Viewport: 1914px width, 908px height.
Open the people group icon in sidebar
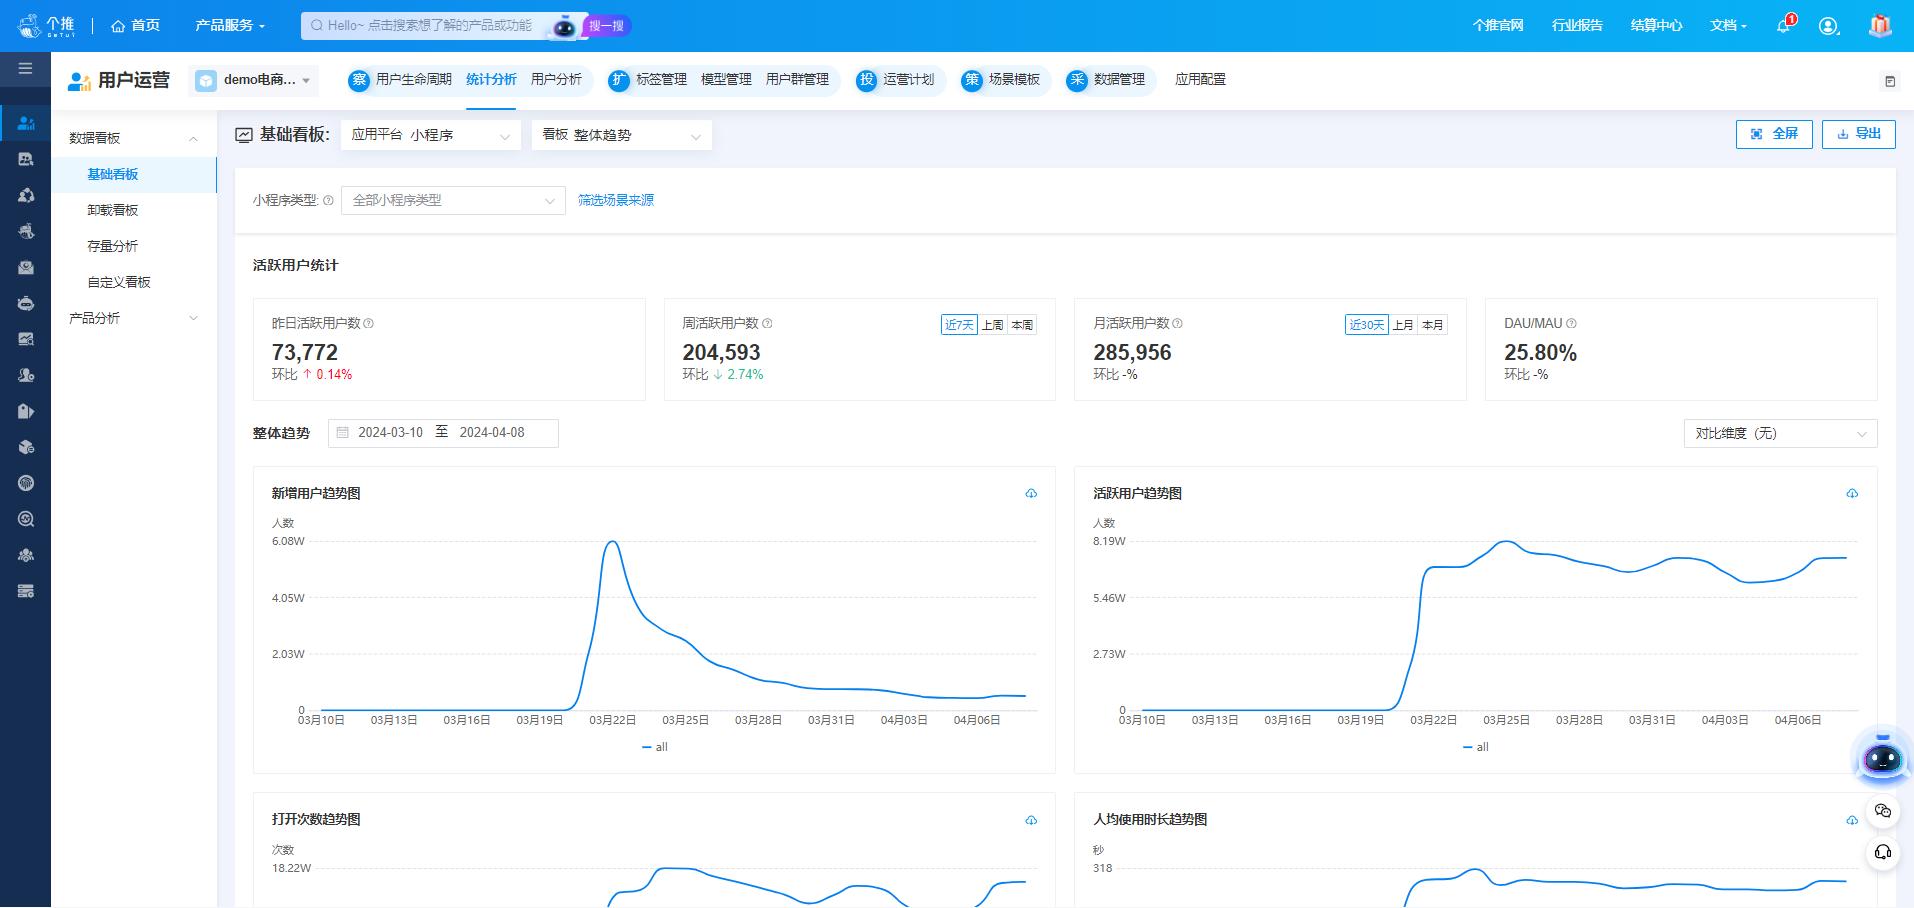coord(26,555)
